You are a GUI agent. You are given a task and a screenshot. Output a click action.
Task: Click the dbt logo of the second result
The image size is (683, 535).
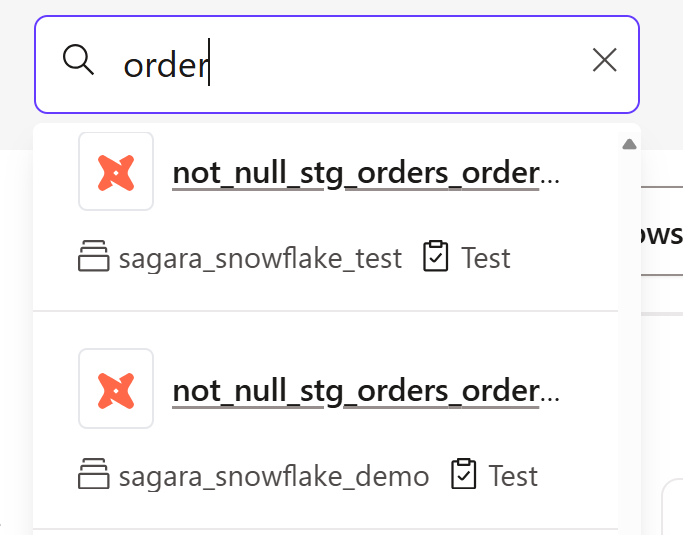(x=116, y=389)
